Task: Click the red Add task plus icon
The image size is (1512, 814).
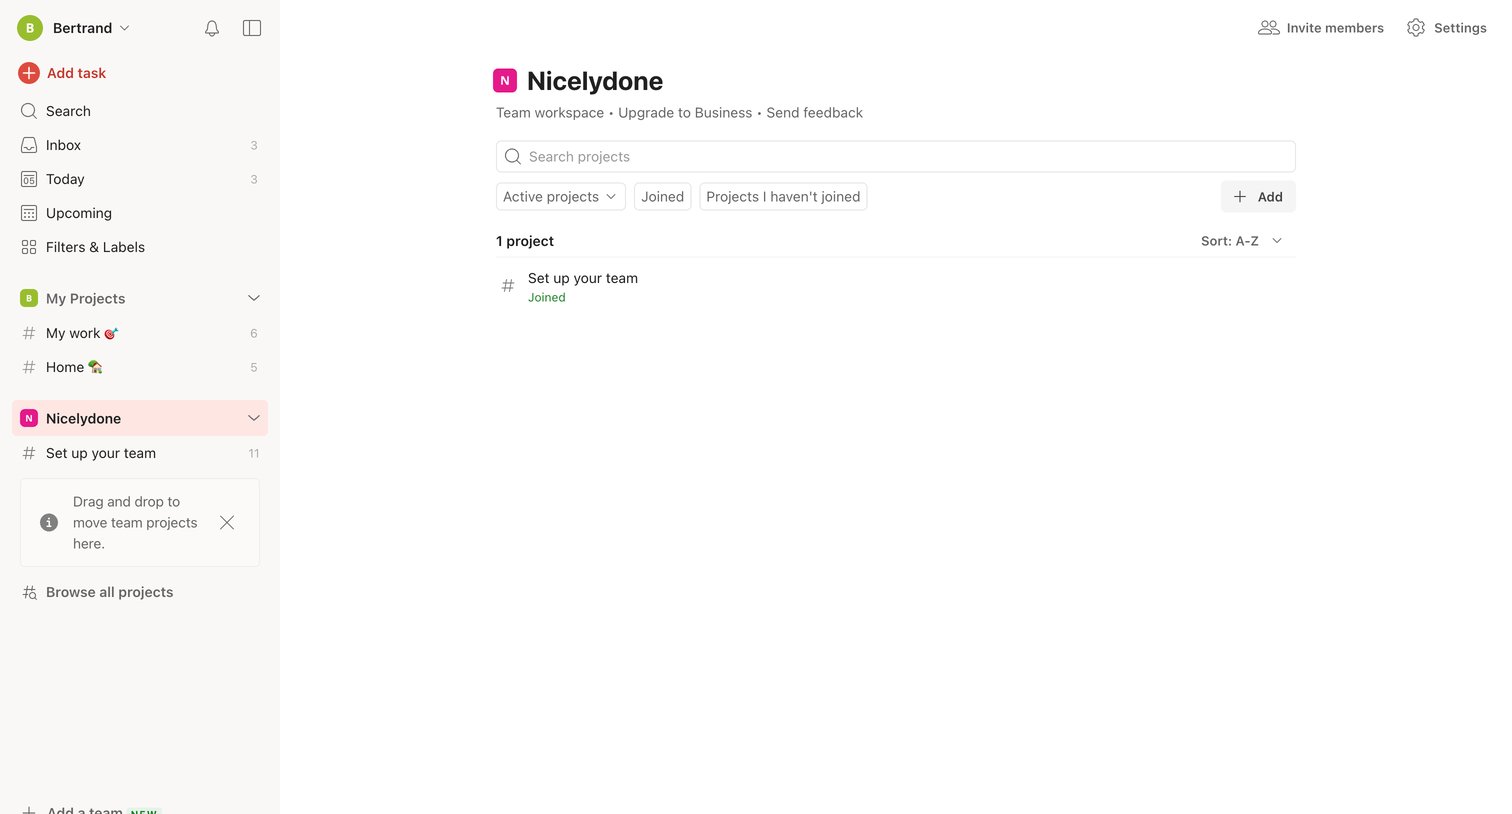Action: click(29, 73)
